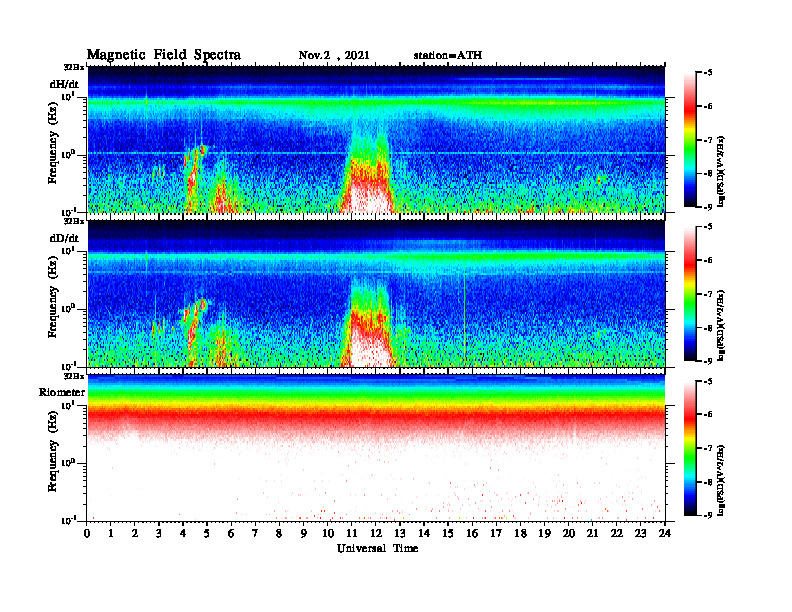Select the "dD/dt" panel label
The width and height of the screenshot is (792, 612).
64,238
